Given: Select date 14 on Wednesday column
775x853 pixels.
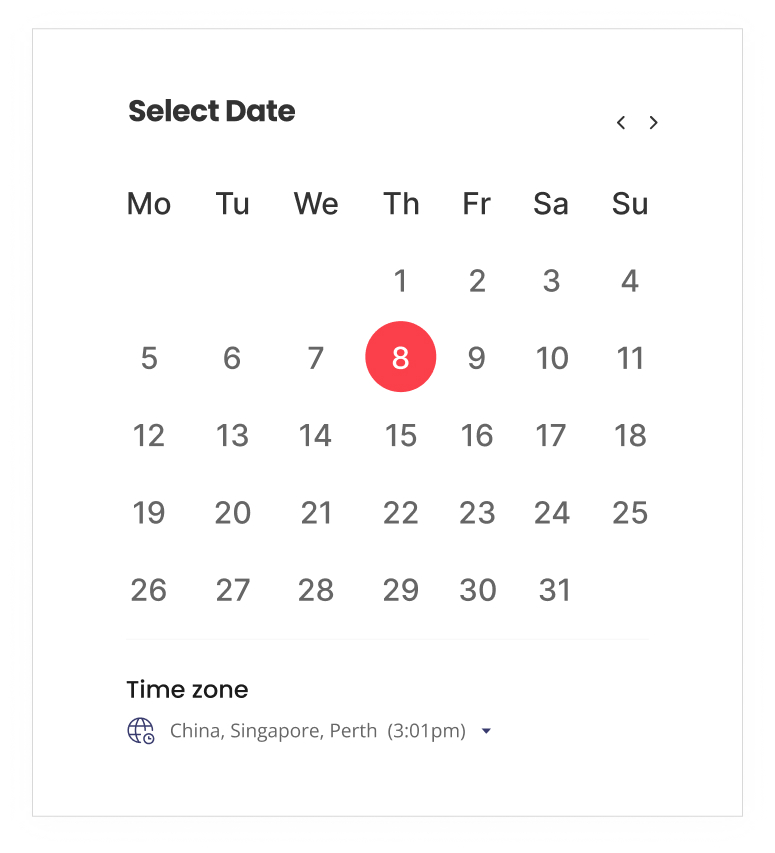Looking at the screenshot, I should coord(316,435).
